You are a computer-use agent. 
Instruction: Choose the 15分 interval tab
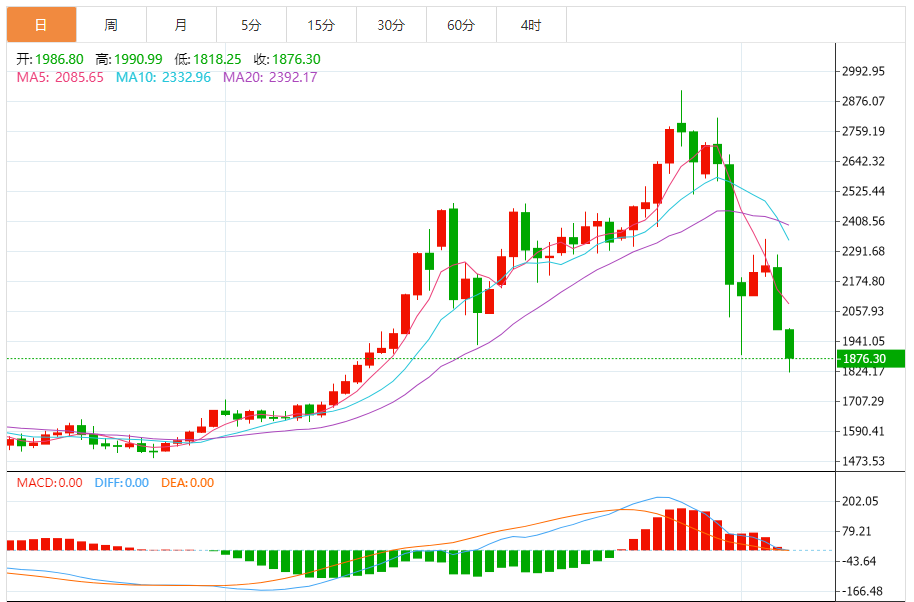pyautogui.click(x=320, y=25)
